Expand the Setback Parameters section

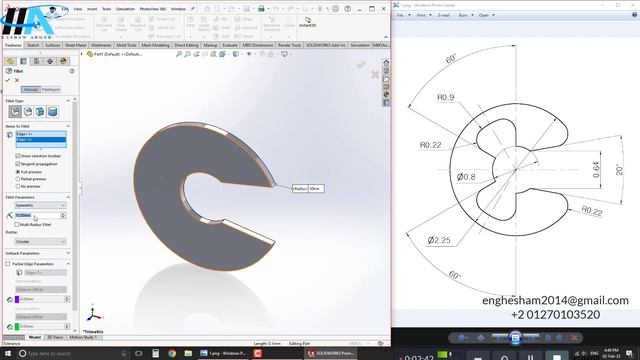pyautogui.click(x=68, y=253)
